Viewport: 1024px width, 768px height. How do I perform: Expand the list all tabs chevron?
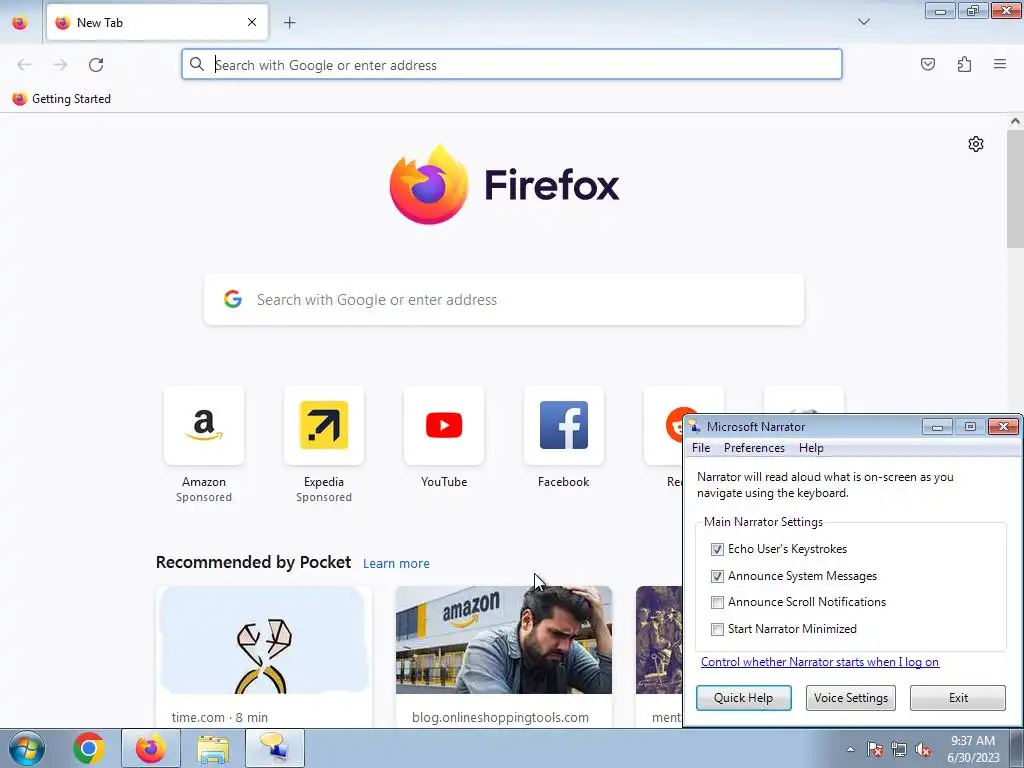863,22
